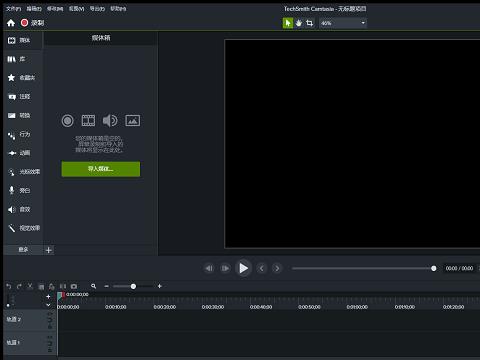This screenshot has height=360, width=480.
Task: Open the Export (导出) menu
Action: [x=97, y=9]
